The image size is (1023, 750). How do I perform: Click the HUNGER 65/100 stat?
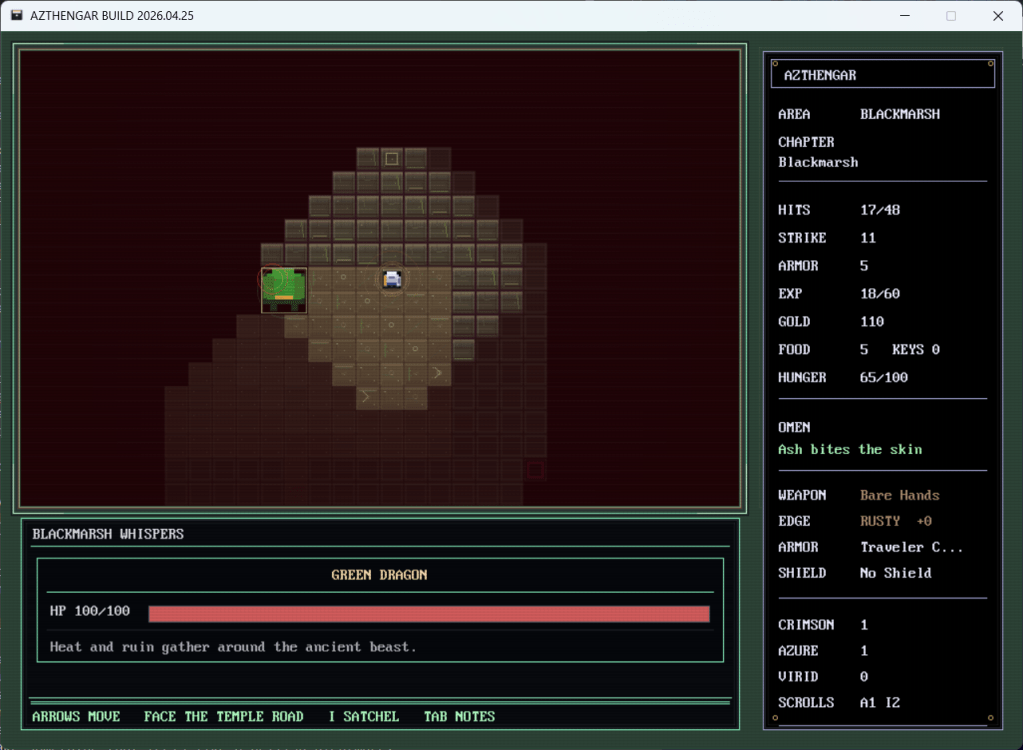(844, 377)
